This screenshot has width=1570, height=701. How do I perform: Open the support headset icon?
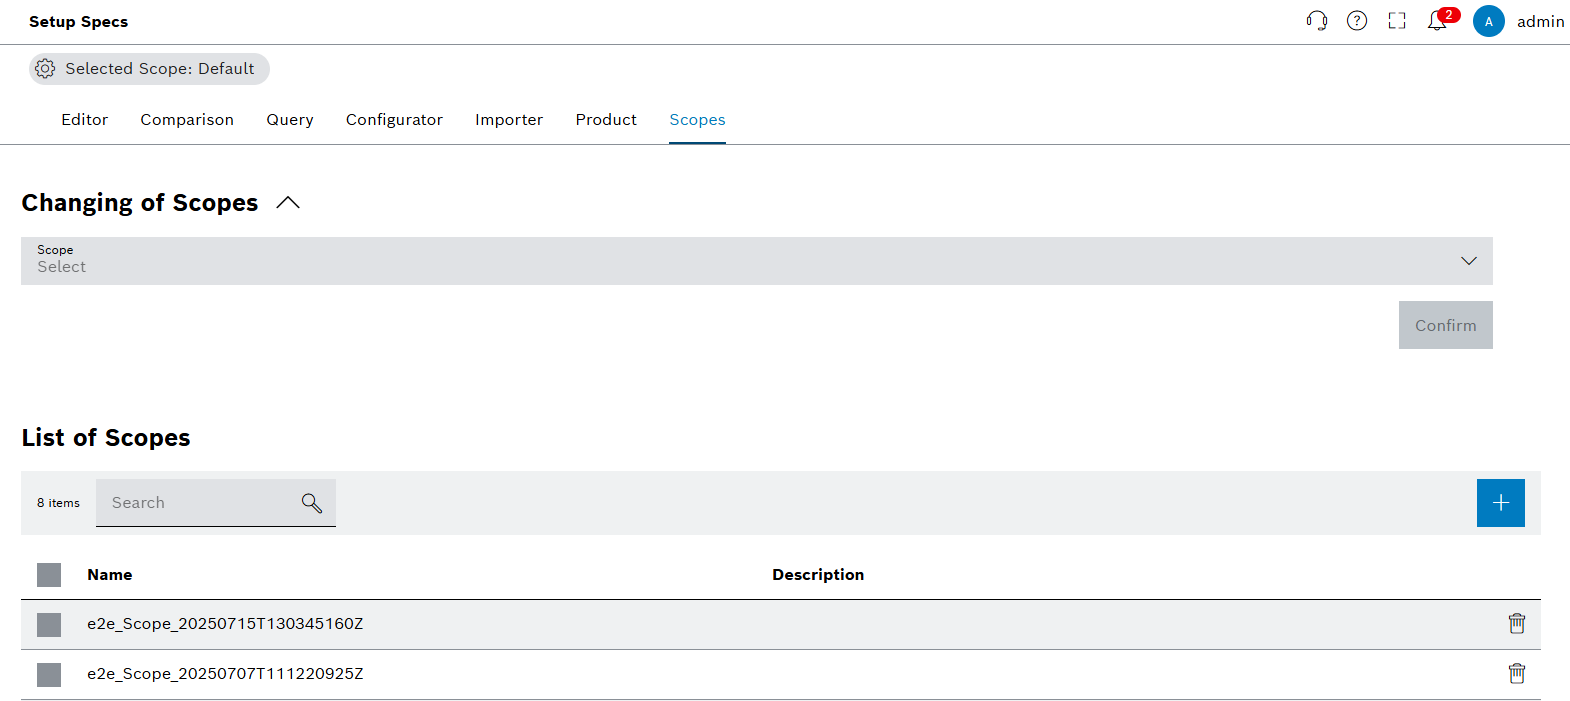1317,21
